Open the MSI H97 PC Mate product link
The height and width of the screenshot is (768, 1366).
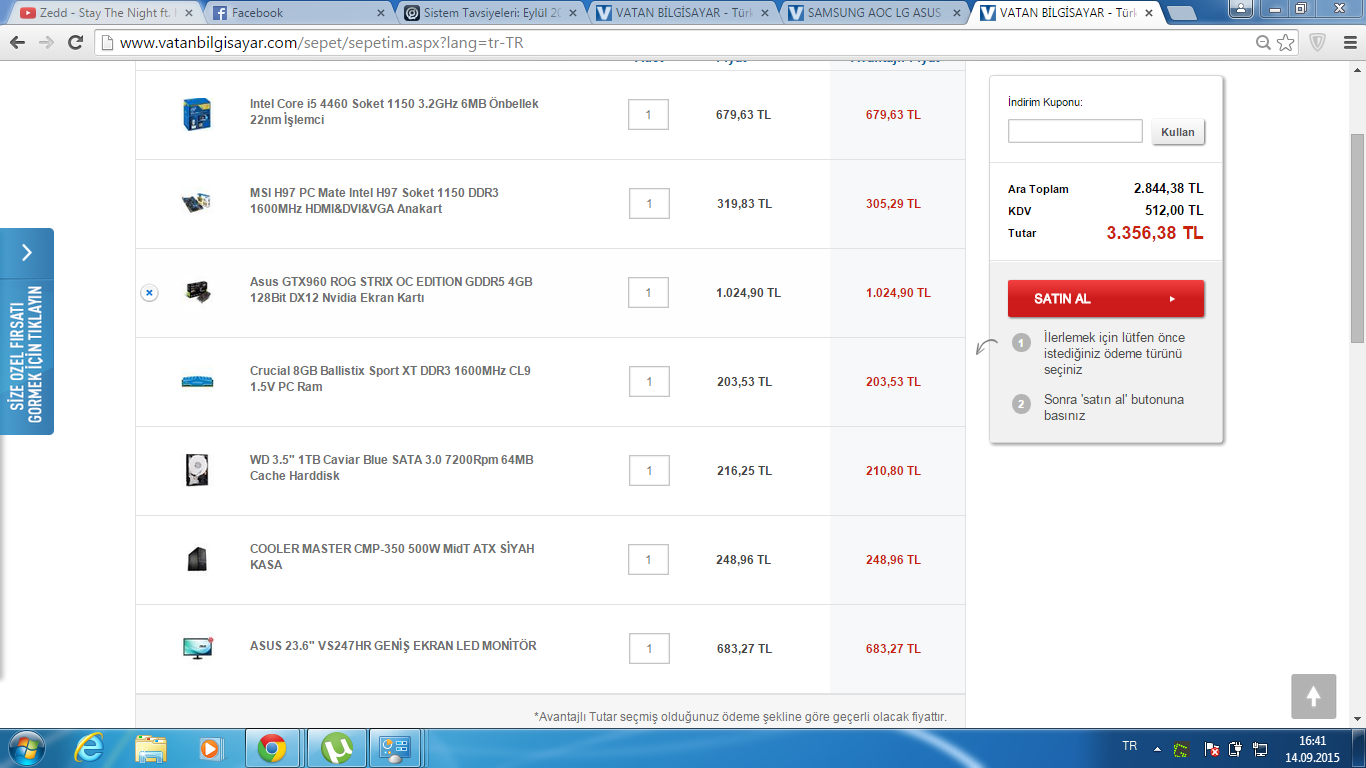(x=374, y=201)
